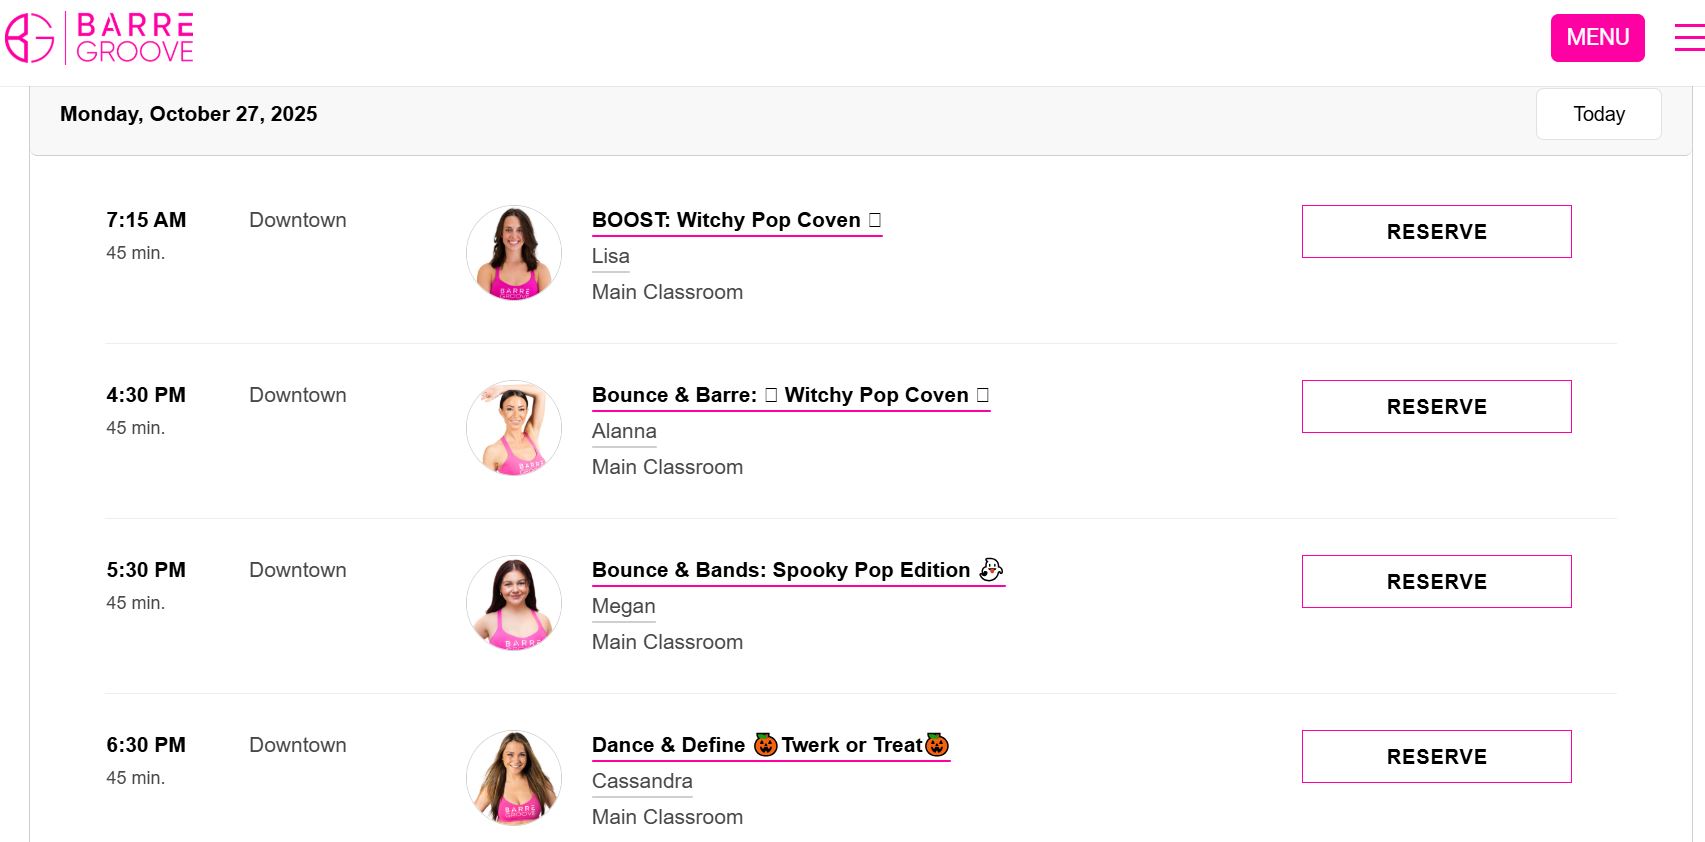The width and height of the screenshot is (1705, 842).
Task: Reserve the 4:30 PM Bounce & Barre class
Action: coord(1436,407)
